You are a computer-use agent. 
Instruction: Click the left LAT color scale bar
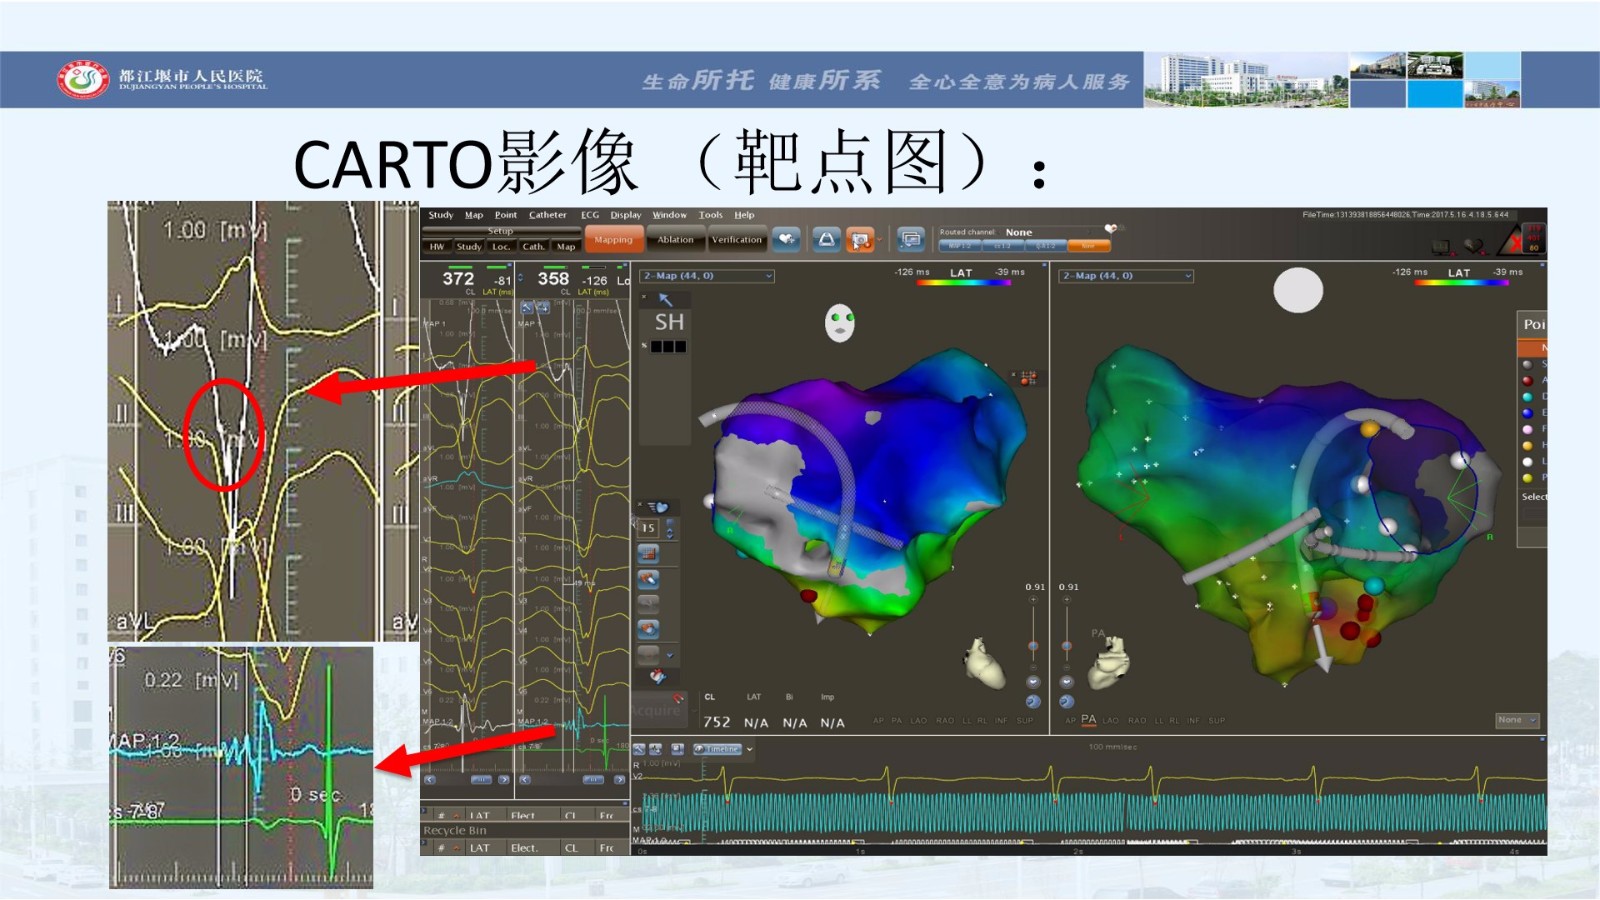click(x=964, y=283)
